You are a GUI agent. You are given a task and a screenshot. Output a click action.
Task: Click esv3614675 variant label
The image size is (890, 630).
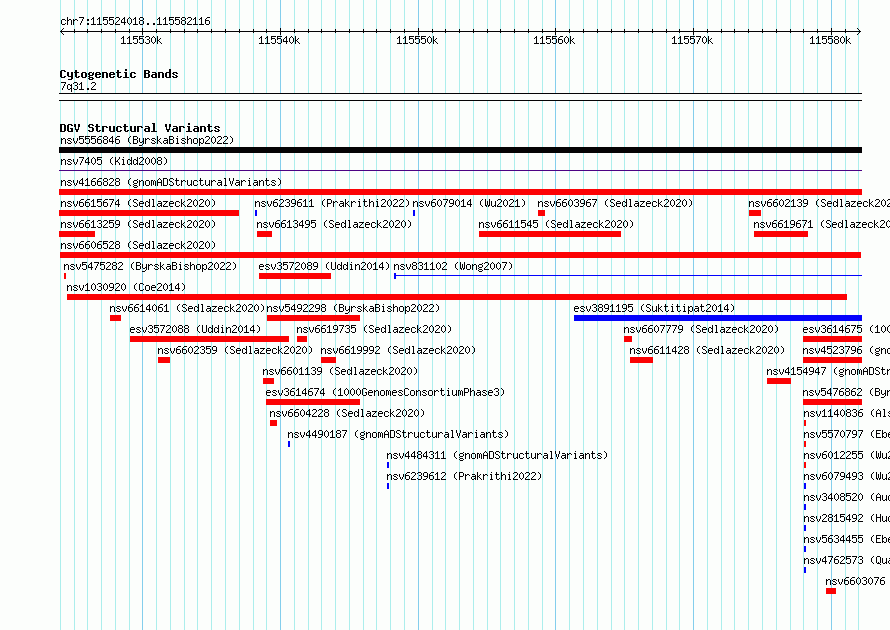click(x=846, y=329)
